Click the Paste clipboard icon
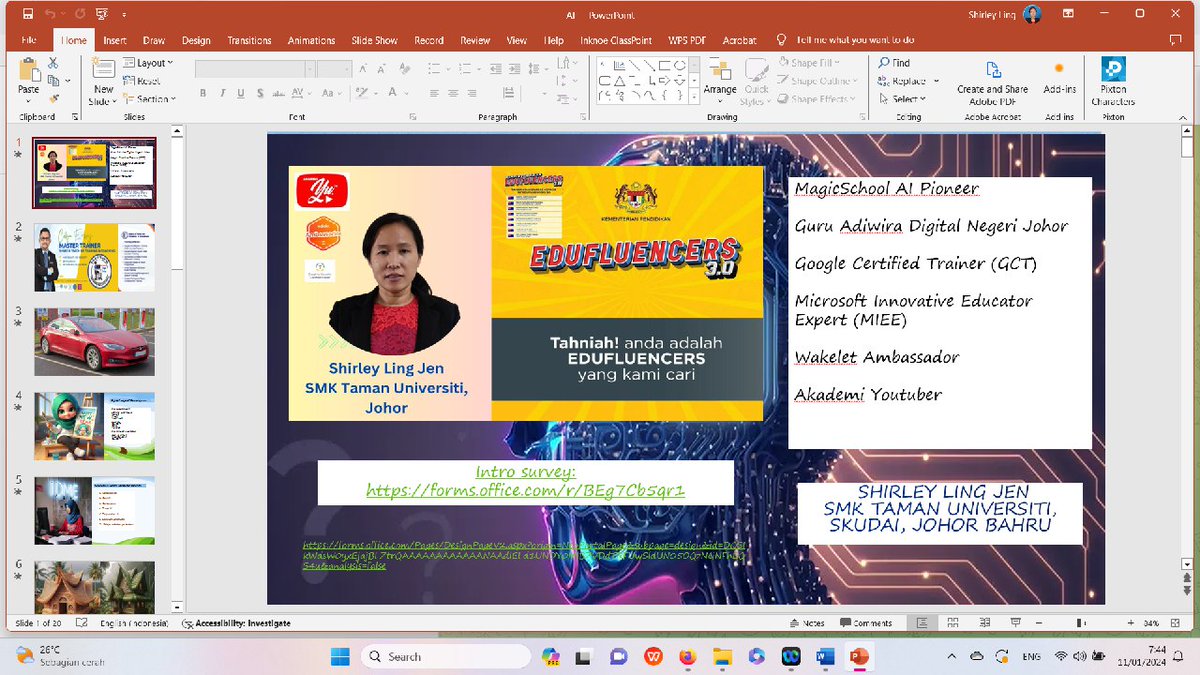Screen dimensions: 1200x675 tap(29, 70)
